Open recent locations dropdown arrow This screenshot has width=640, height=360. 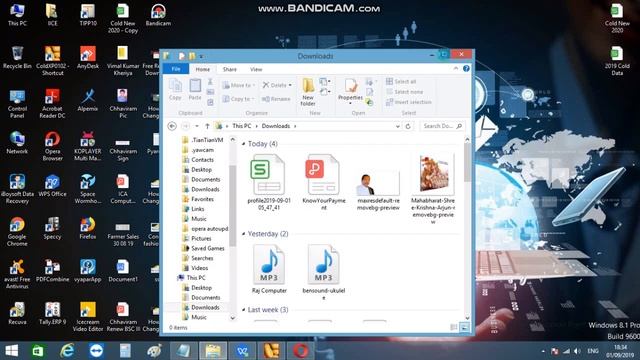tap(197, 126)
